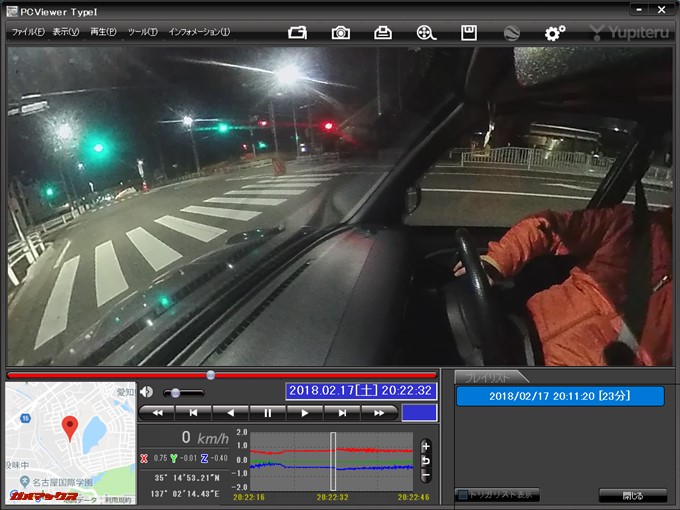This screenshot has width=680, height=510.
Task: Click the save floppy disk icon
Action: (x=468, y=32)
